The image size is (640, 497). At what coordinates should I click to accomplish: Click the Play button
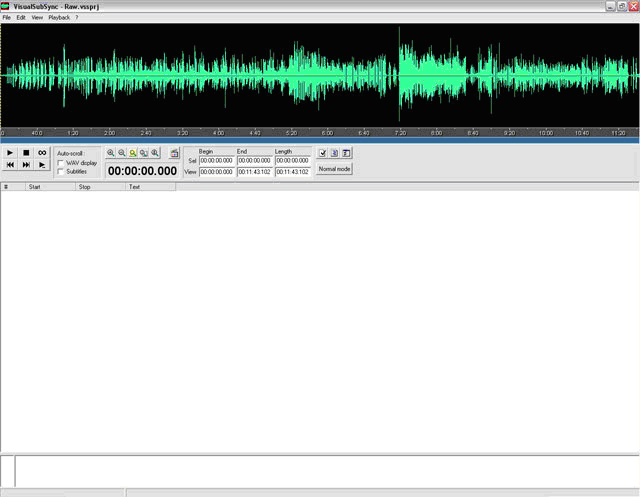pos(10,153)
